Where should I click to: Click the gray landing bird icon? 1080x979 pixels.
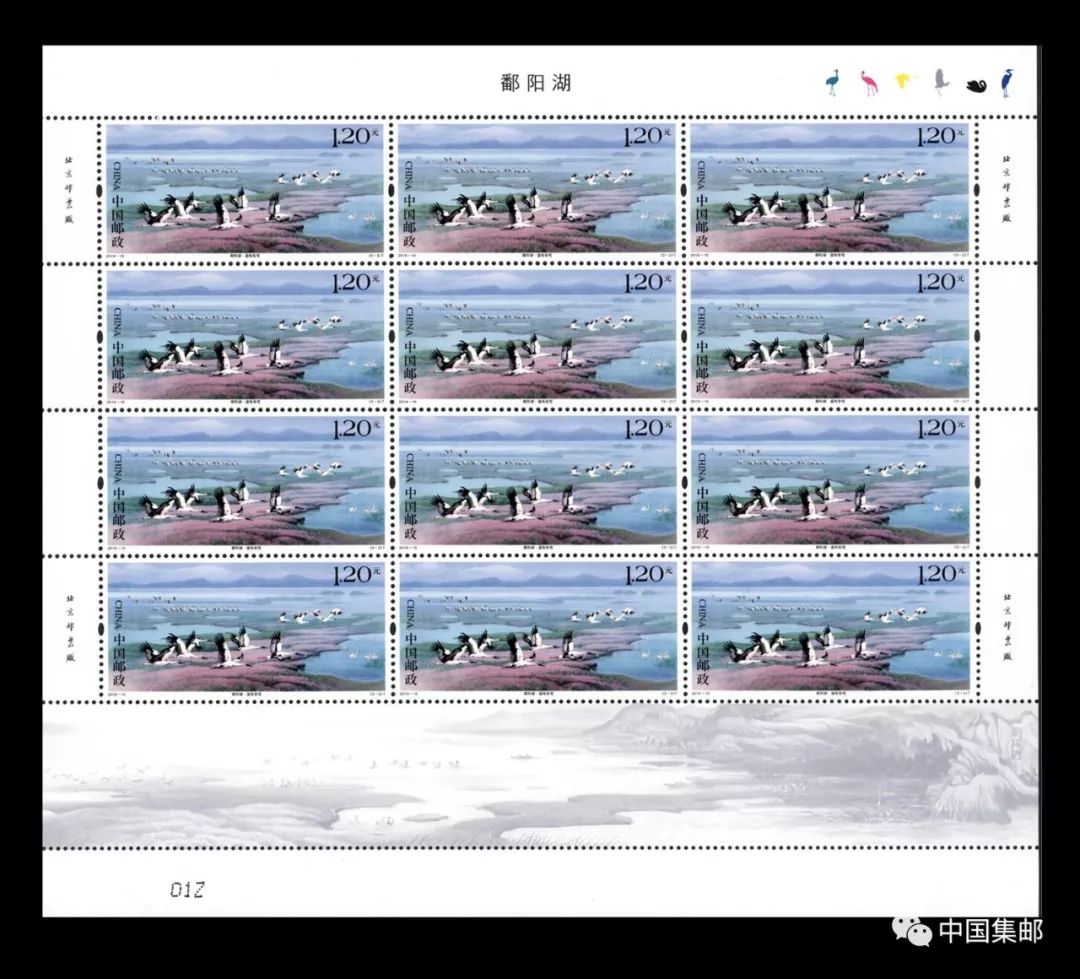939,81
